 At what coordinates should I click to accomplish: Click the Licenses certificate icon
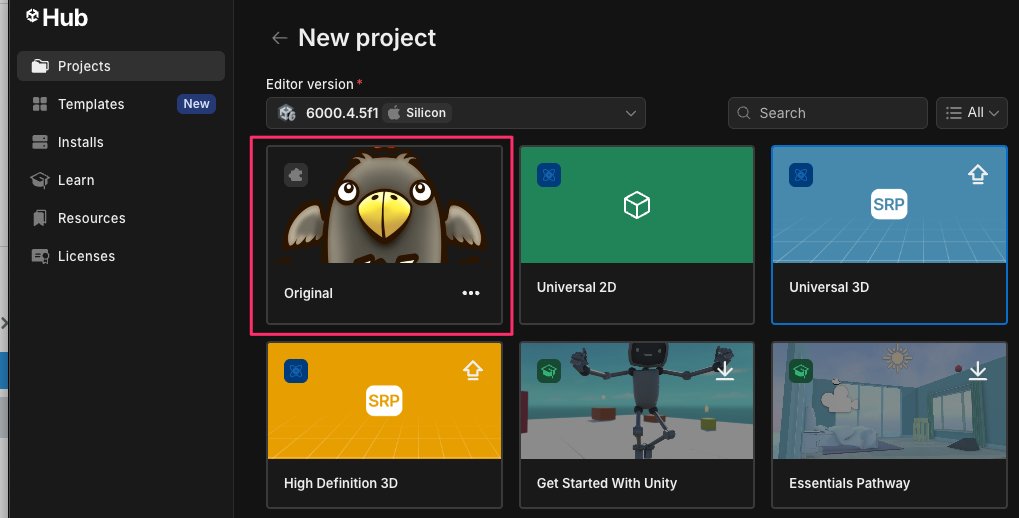click(x=40, y=256)
